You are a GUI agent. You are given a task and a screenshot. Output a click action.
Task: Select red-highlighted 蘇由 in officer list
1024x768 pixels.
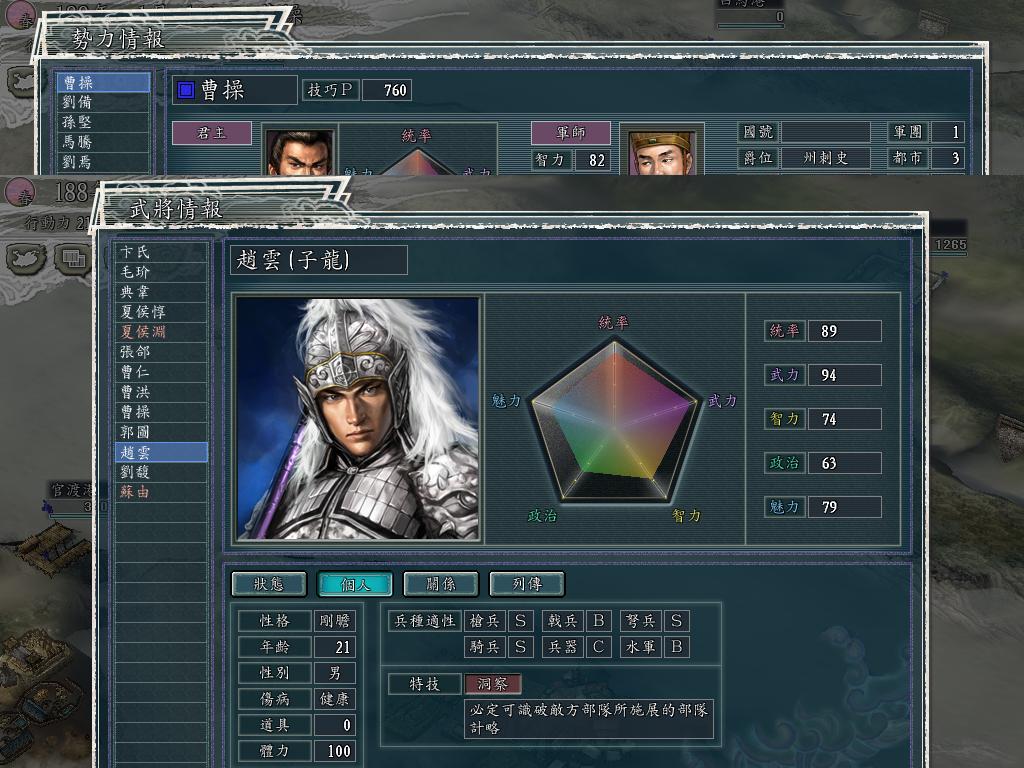coord(161,492)
